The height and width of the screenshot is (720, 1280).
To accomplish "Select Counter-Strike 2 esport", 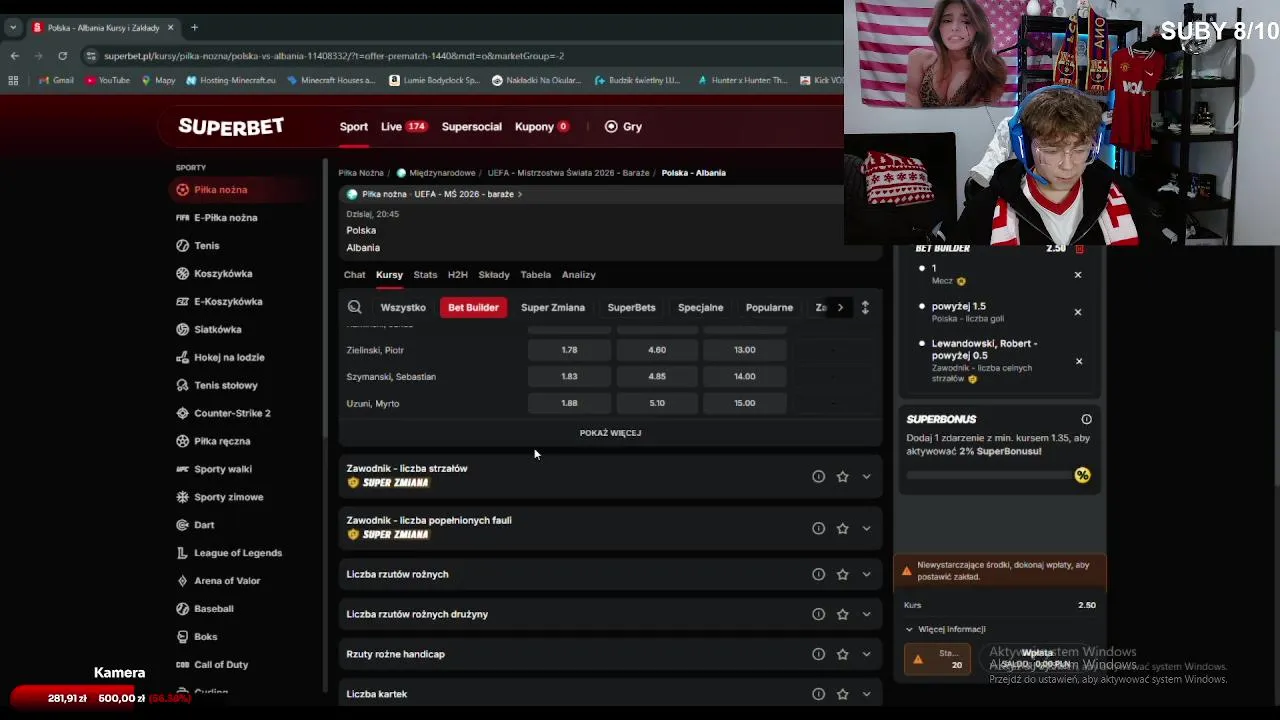I will coord(223,413).
